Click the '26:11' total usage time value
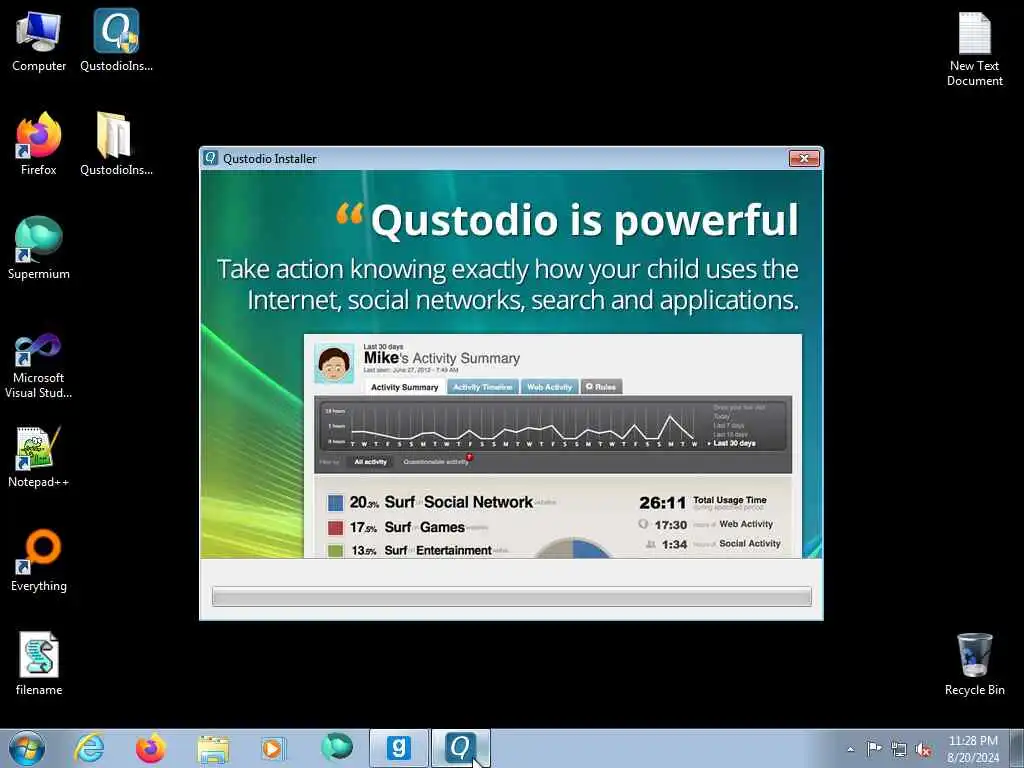This screenshot has height=768, width=1024. tap(662, 502)
